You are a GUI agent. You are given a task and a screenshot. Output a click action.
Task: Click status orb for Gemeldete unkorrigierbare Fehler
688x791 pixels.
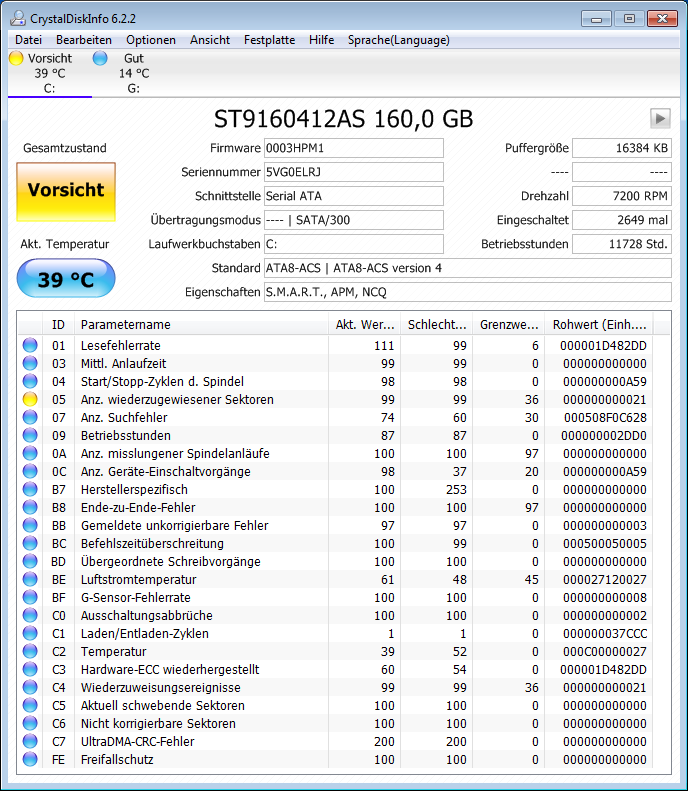pyautogui.click(x=30, y=525)
